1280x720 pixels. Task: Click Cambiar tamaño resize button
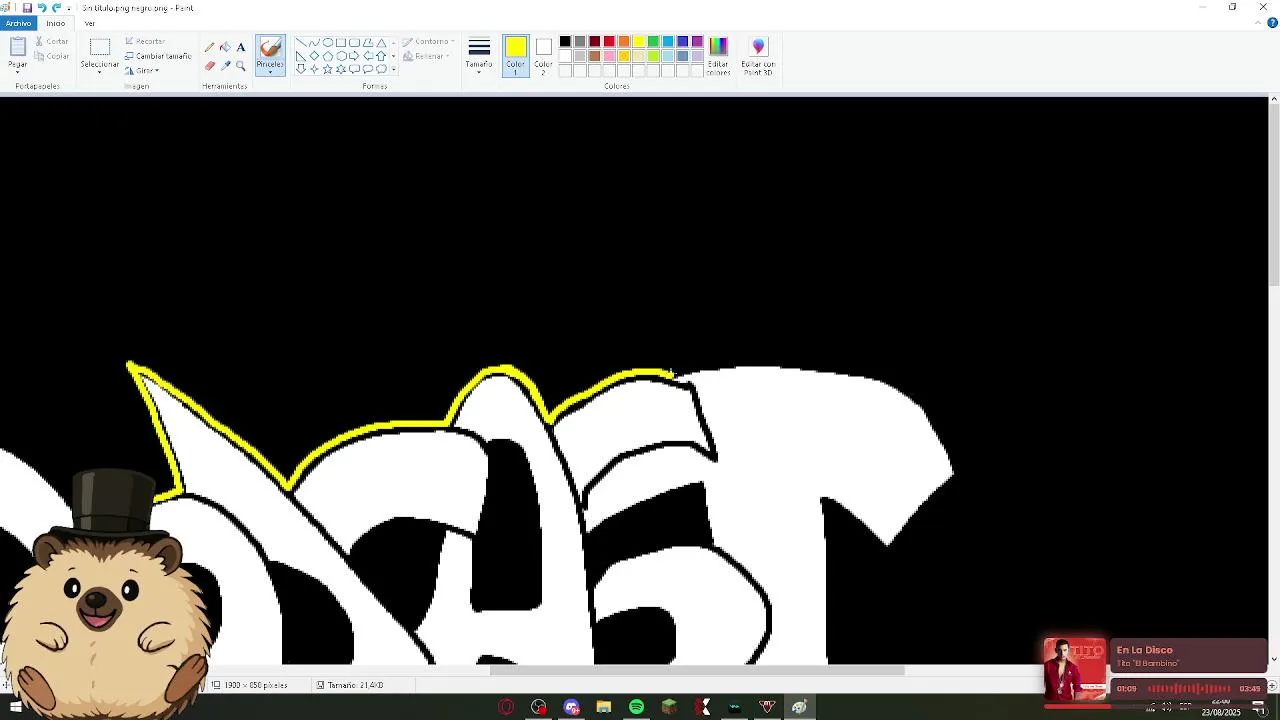(x=158, y=56)
